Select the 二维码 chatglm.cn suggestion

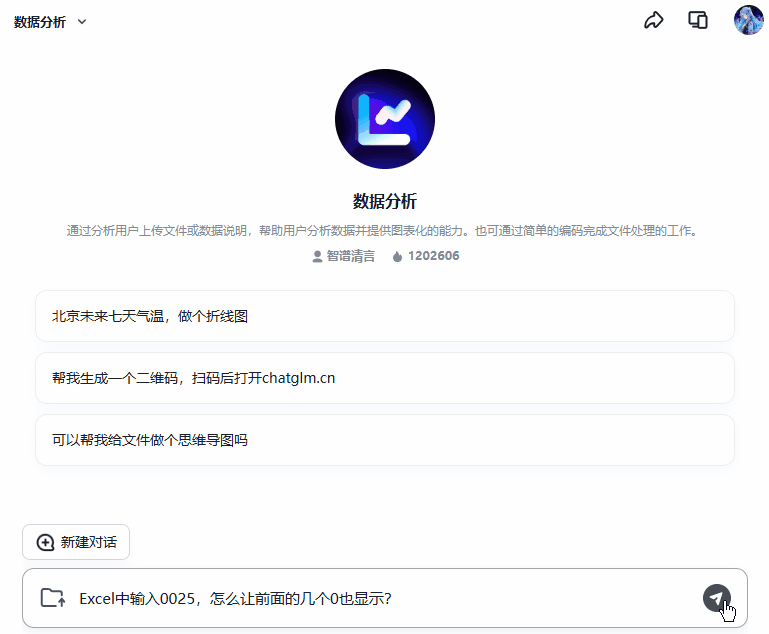(385, 378)
